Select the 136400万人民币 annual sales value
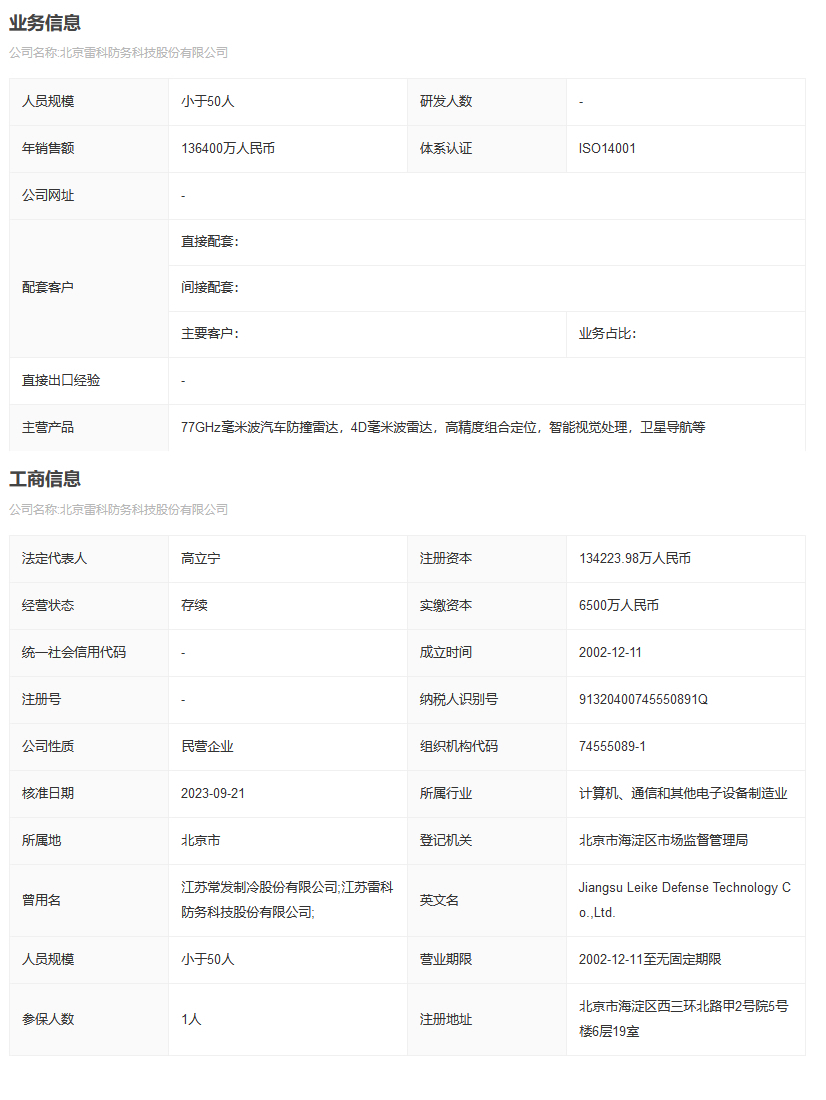The width and height of the screenshot is (826, 1100). [x=228, y=149]
